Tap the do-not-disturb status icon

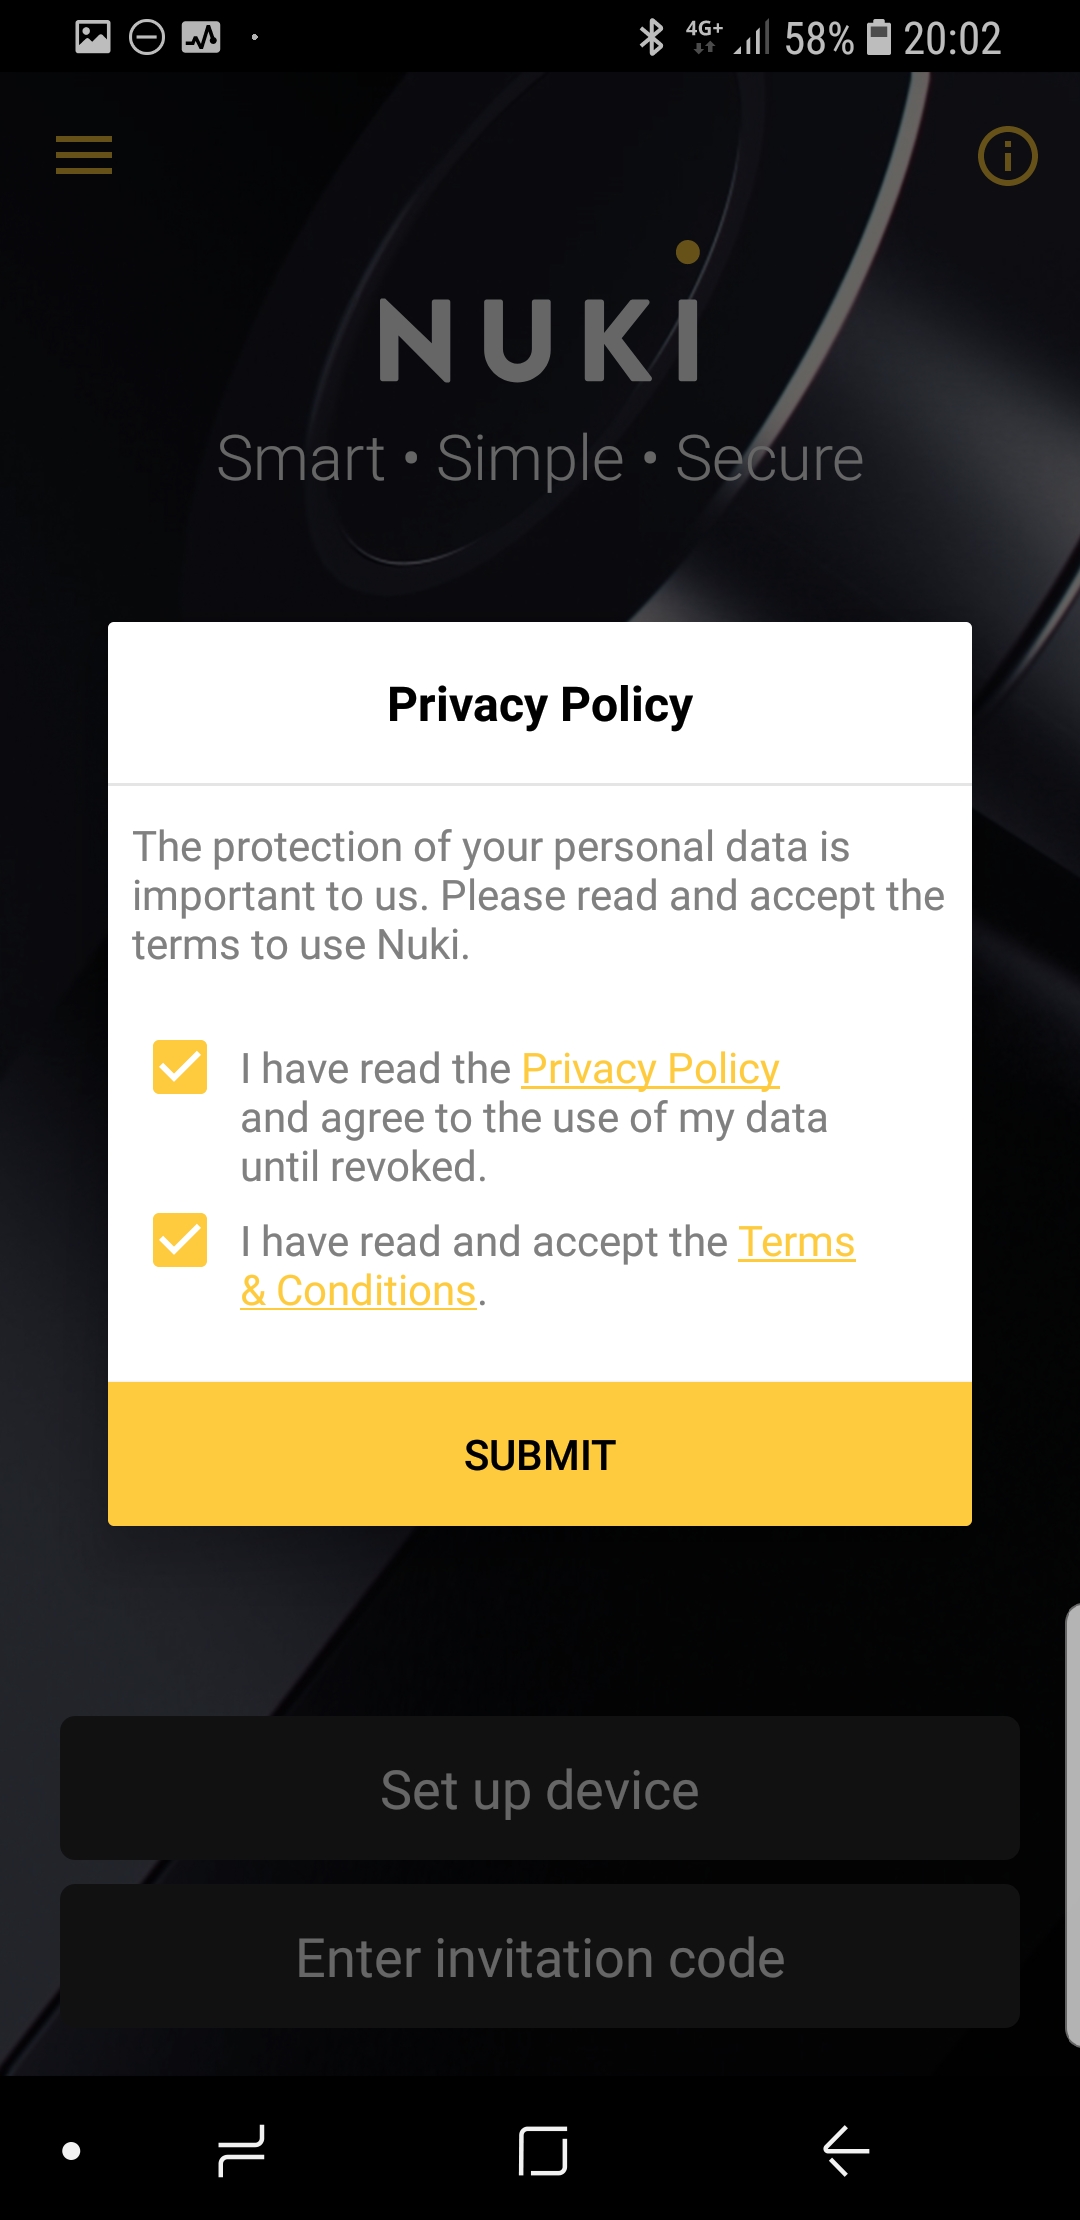(147, 38)
